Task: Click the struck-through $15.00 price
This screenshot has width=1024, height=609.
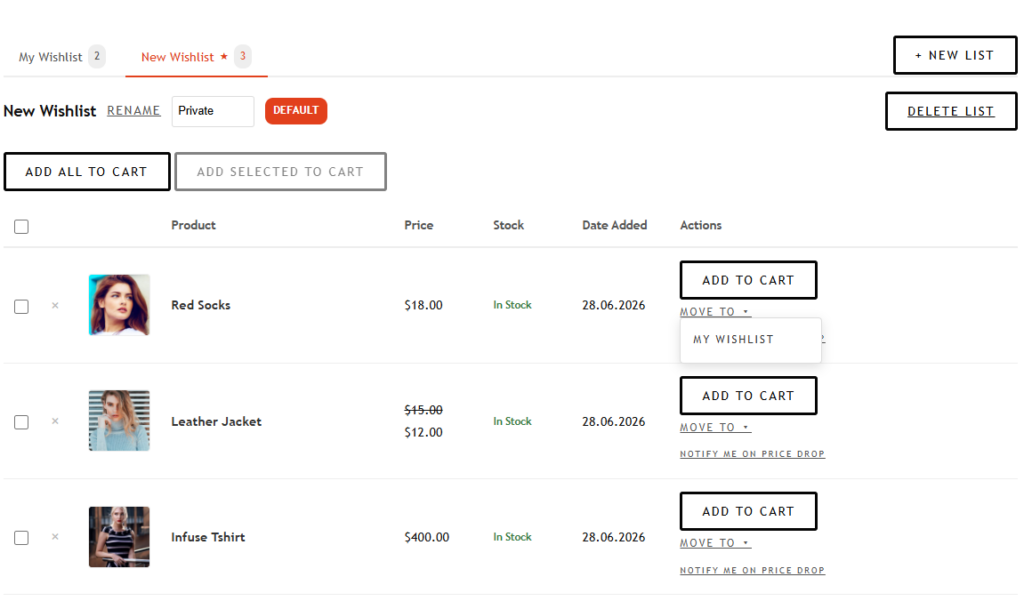Action: coord(423,410)
